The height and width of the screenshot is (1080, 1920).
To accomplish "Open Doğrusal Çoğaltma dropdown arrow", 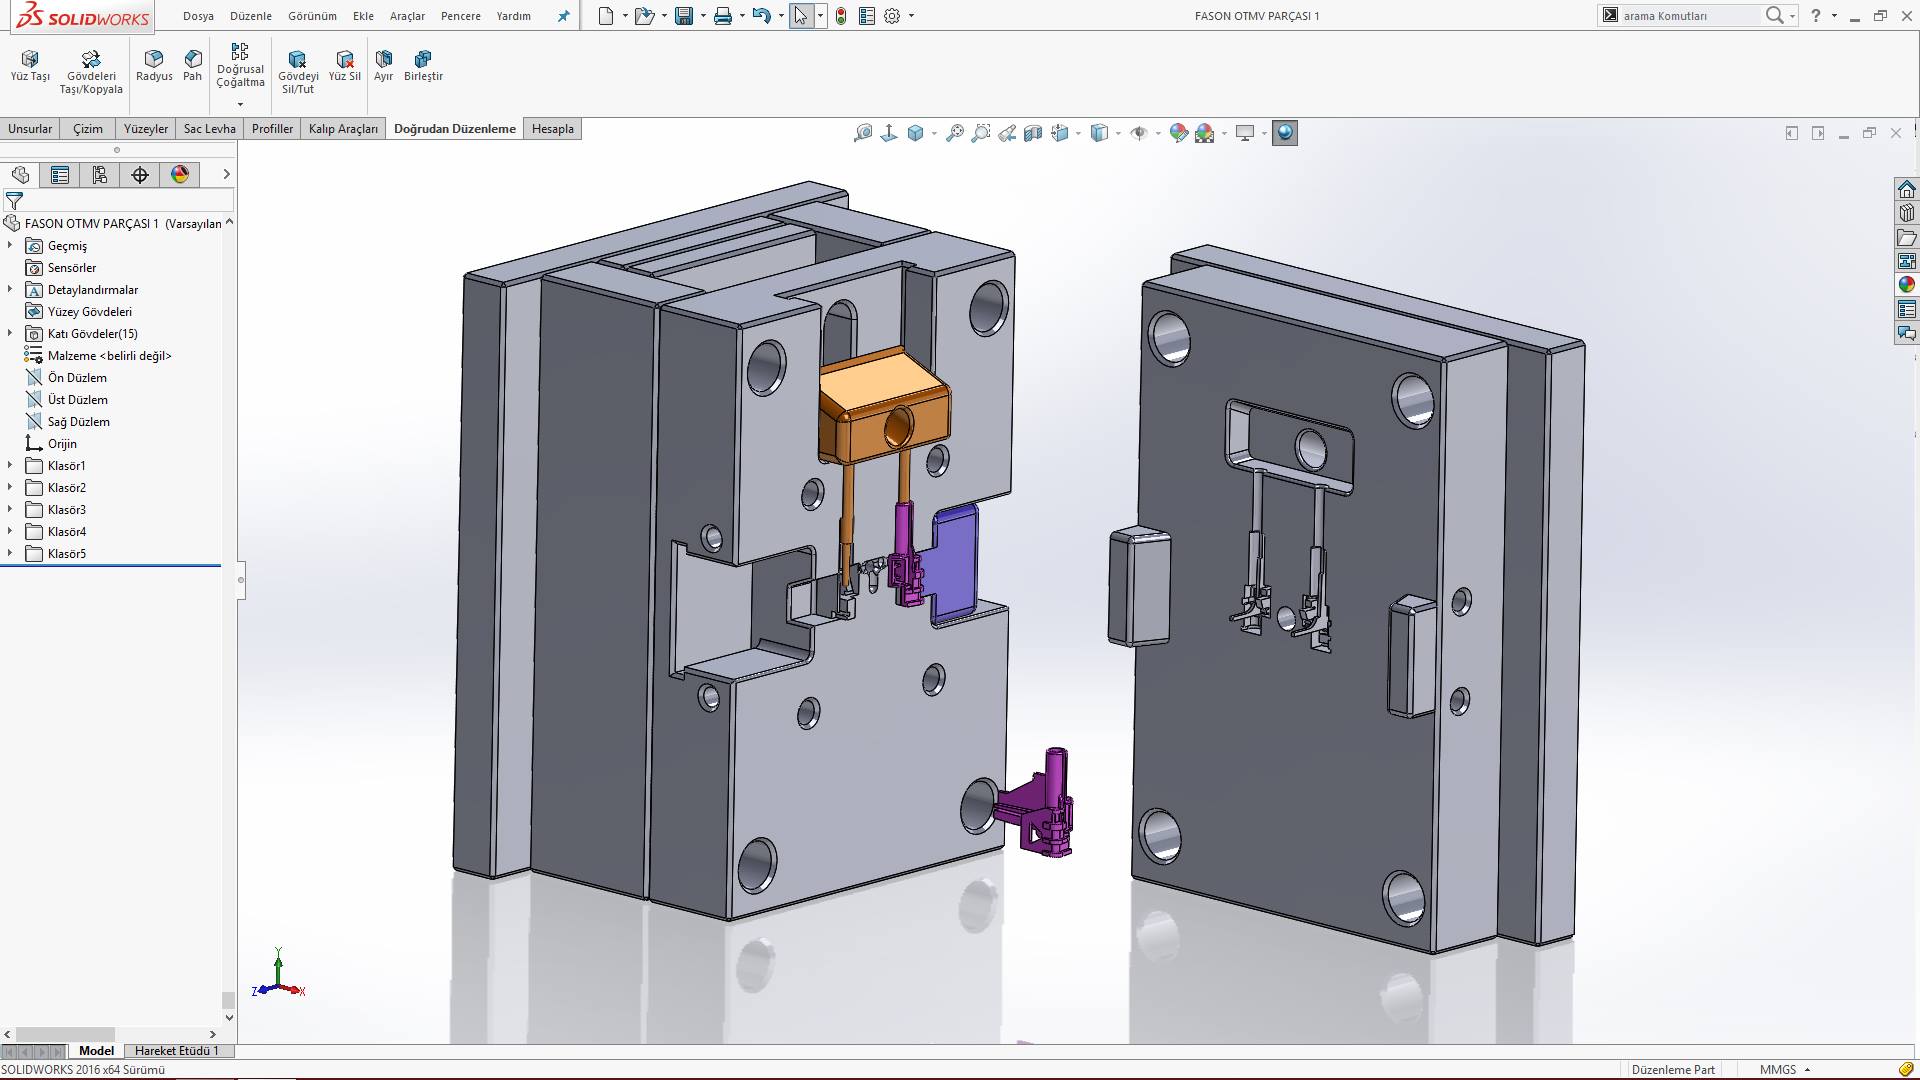I will pos(240,104).
